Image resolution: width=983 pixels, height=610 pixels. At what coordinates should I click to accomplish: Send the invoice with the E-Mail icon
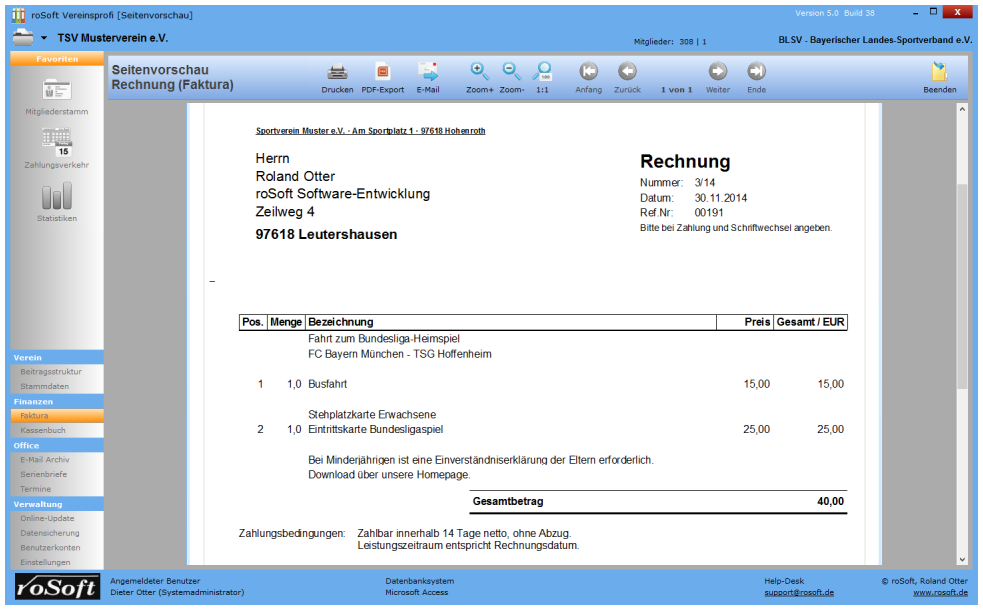[x=428, y=72]
